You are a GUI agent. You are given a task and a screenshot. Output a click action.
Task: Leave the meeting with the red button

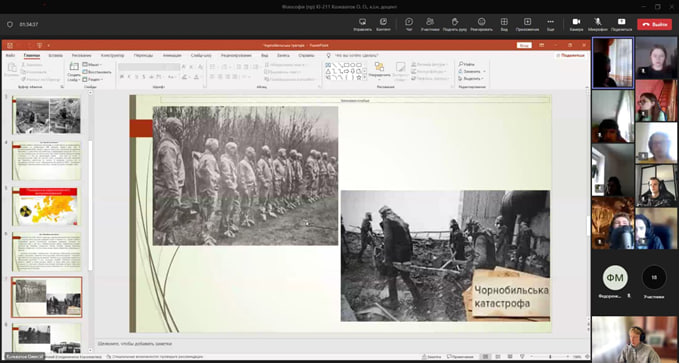[654, 25]
